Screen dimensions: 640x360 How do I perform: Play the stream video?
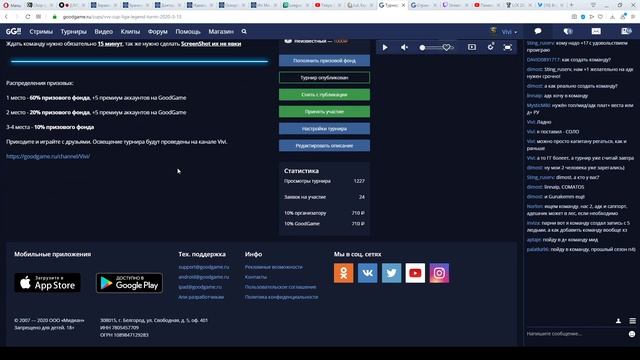click(x=385, y=47)
